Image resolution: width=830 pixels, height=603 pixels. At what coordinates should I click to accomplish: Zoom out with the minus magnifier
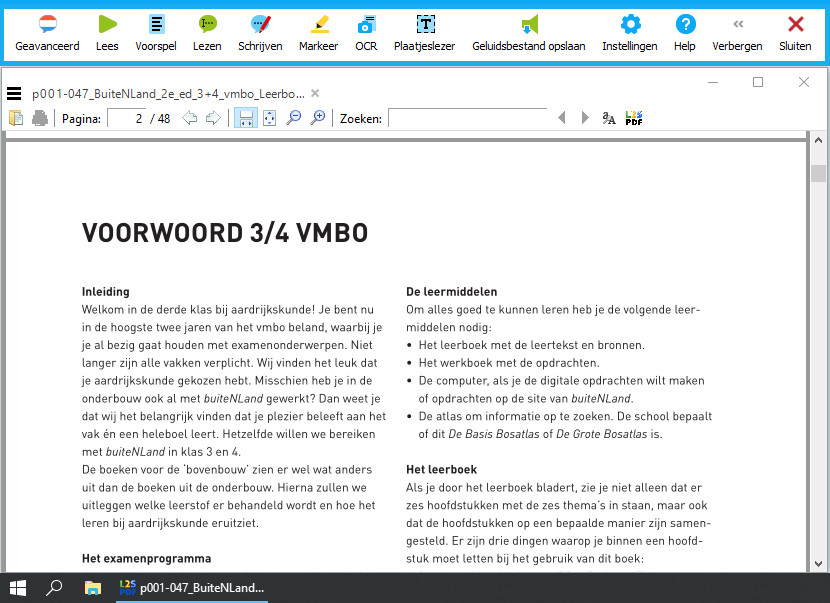coord(293,118)
